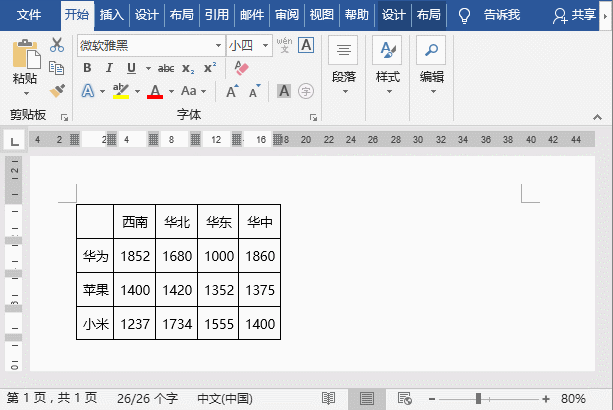Click the Superscript button
This screenshot has width=613, height=410.
(x=210, y=68)
